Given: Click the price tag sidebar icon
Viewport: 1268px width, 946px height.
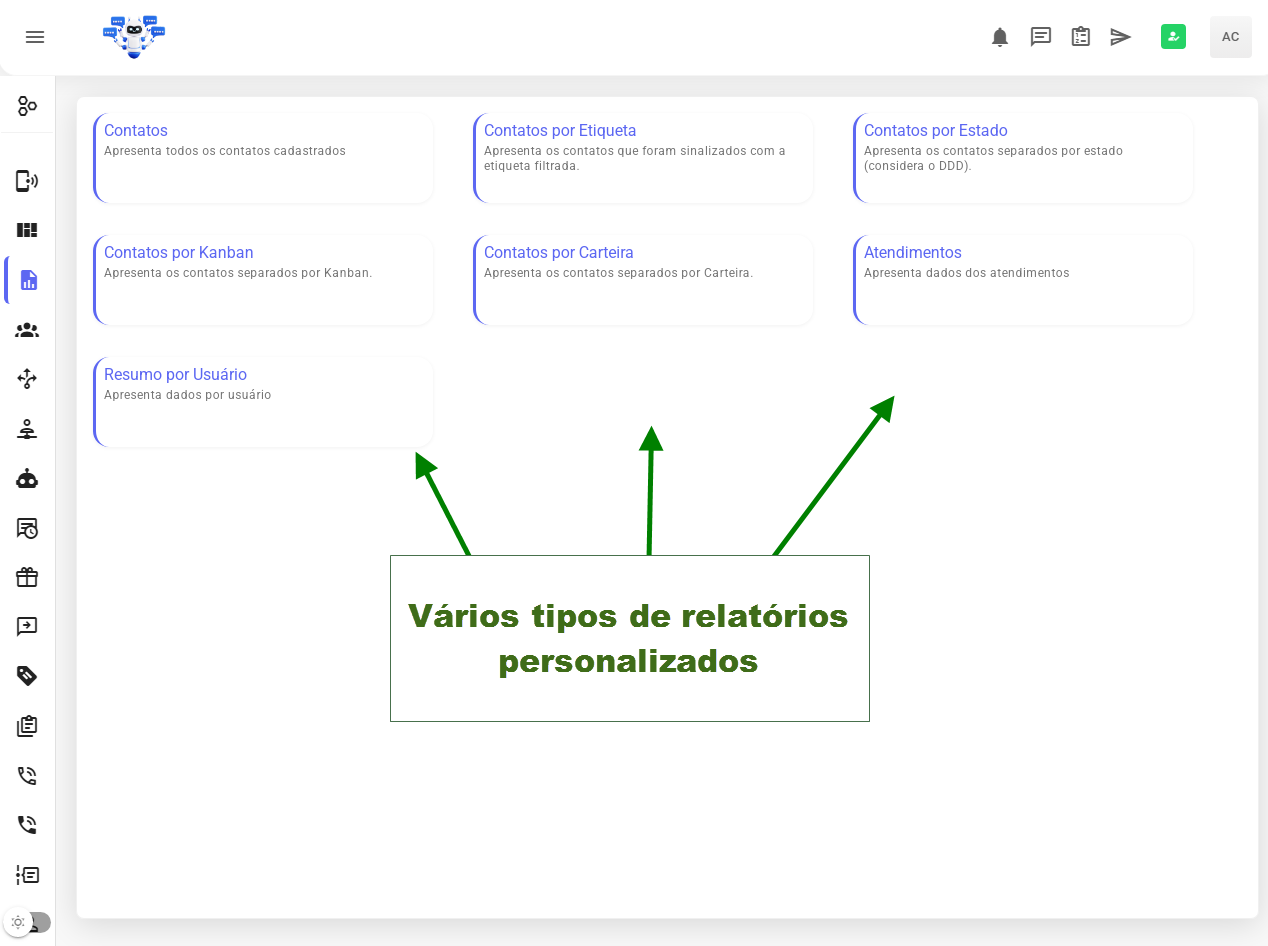Looking at the screenshot, I should pyautogui.click(x=27, y=676).
